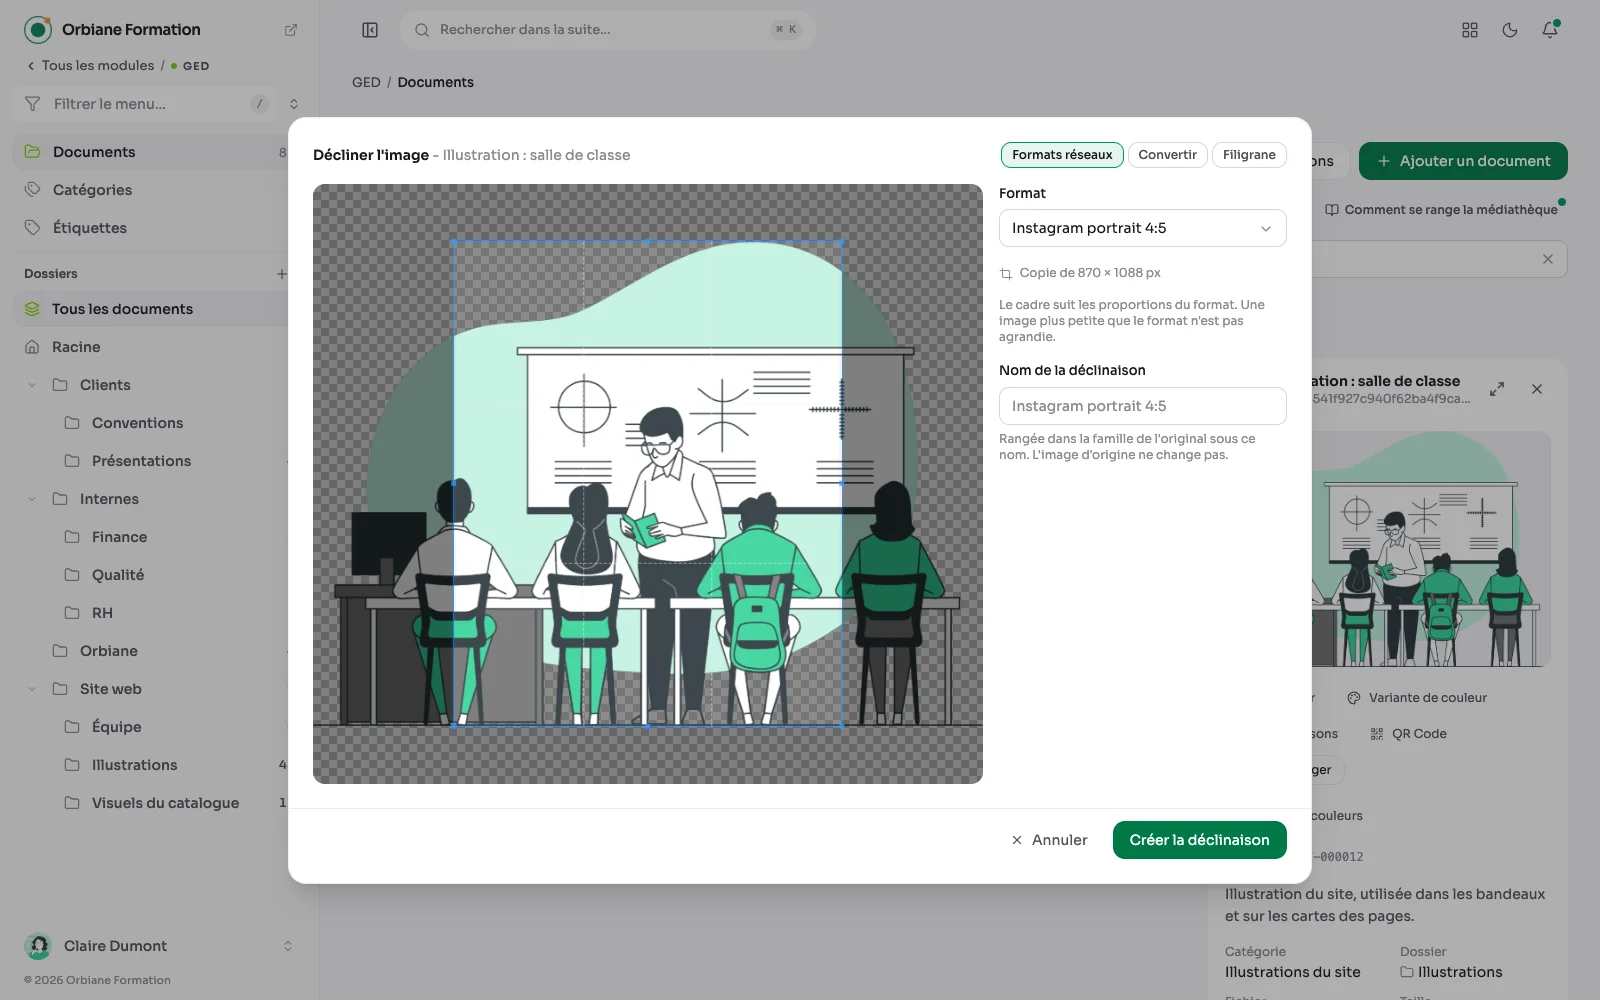Open the apps grid icon
1600x1000 pixels.
(x=1470, y=30)
